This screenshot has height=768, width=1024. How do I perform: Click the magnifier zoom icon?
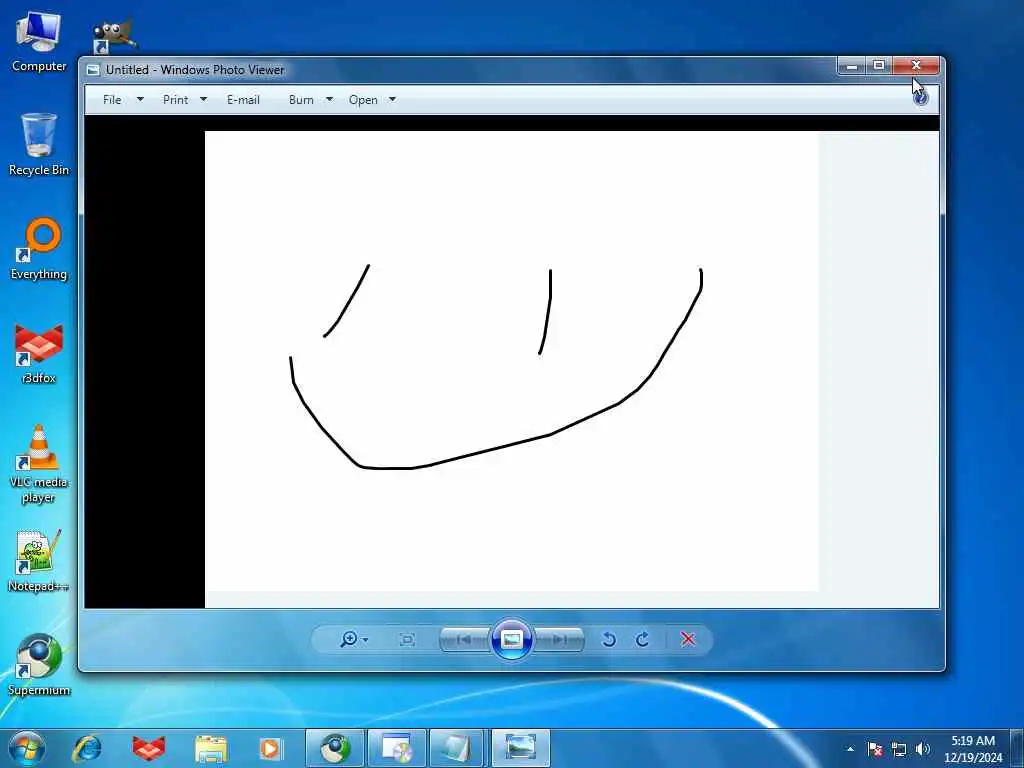[x=349, y=639]
